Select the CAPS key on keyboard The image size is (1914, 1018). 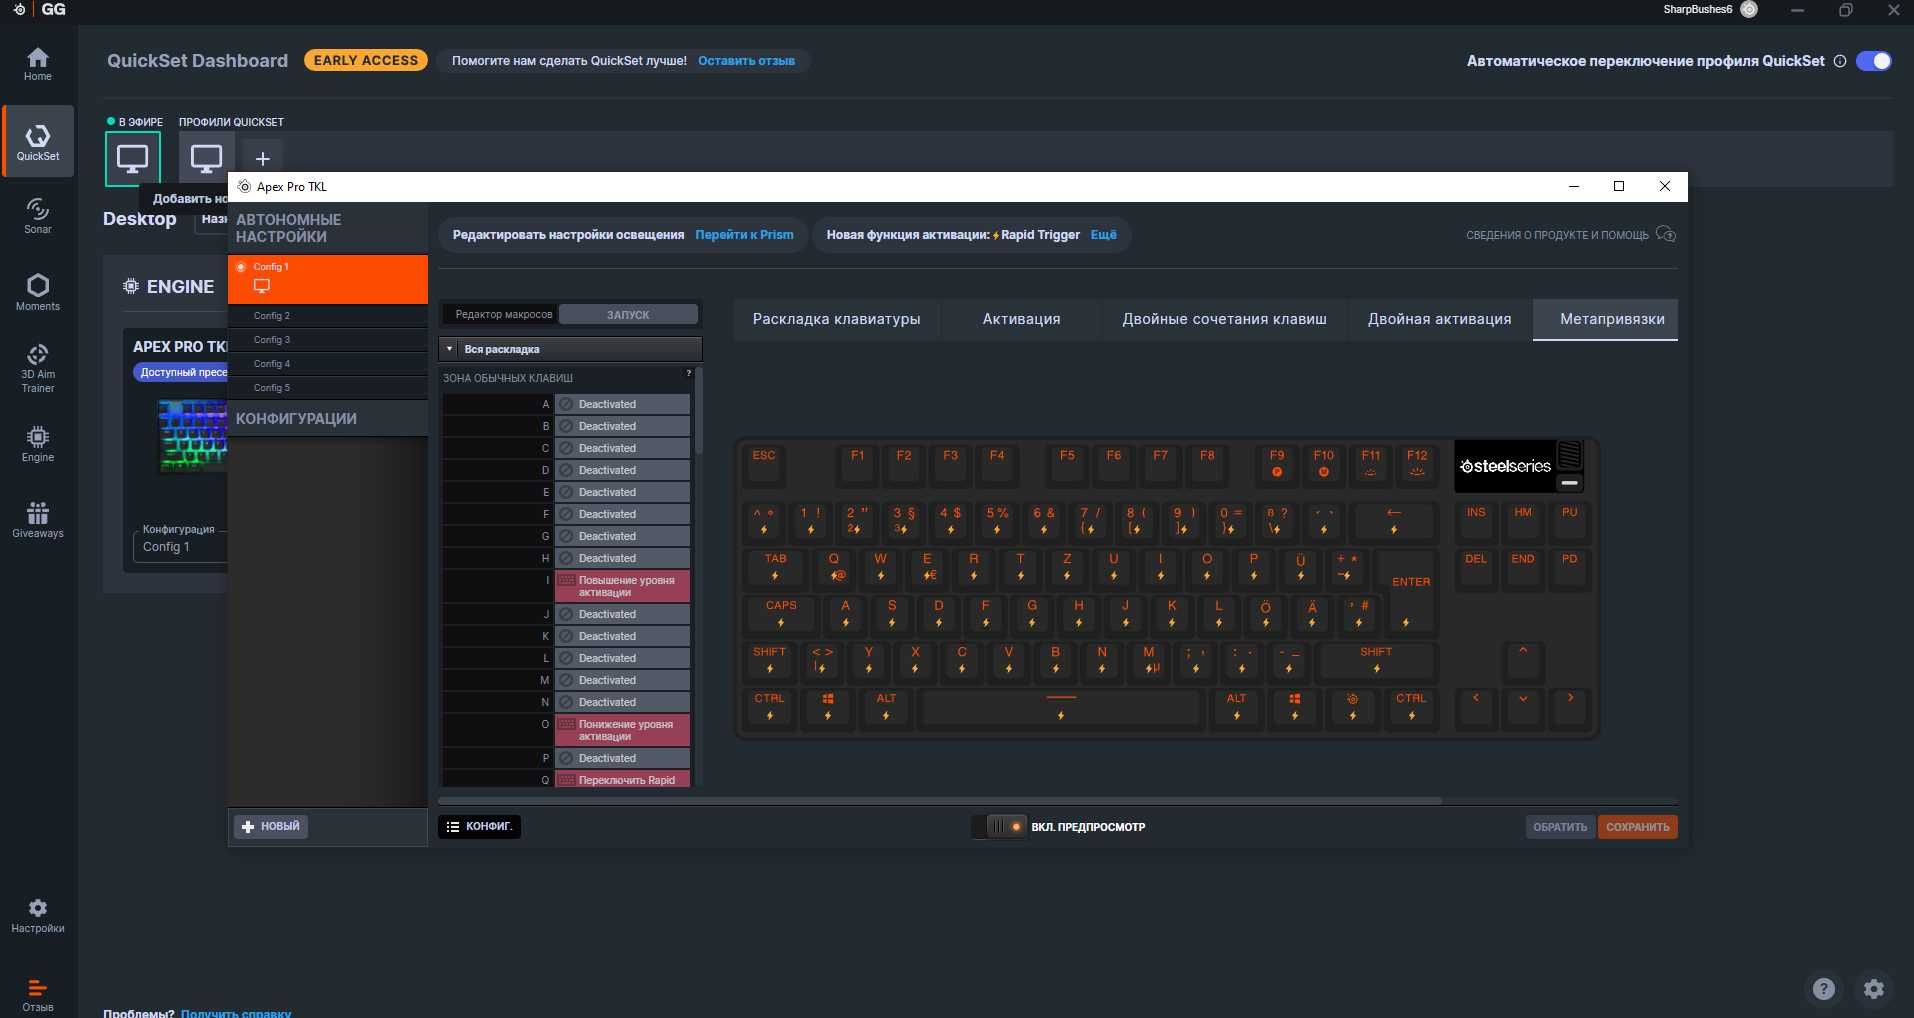pos(781,614)
